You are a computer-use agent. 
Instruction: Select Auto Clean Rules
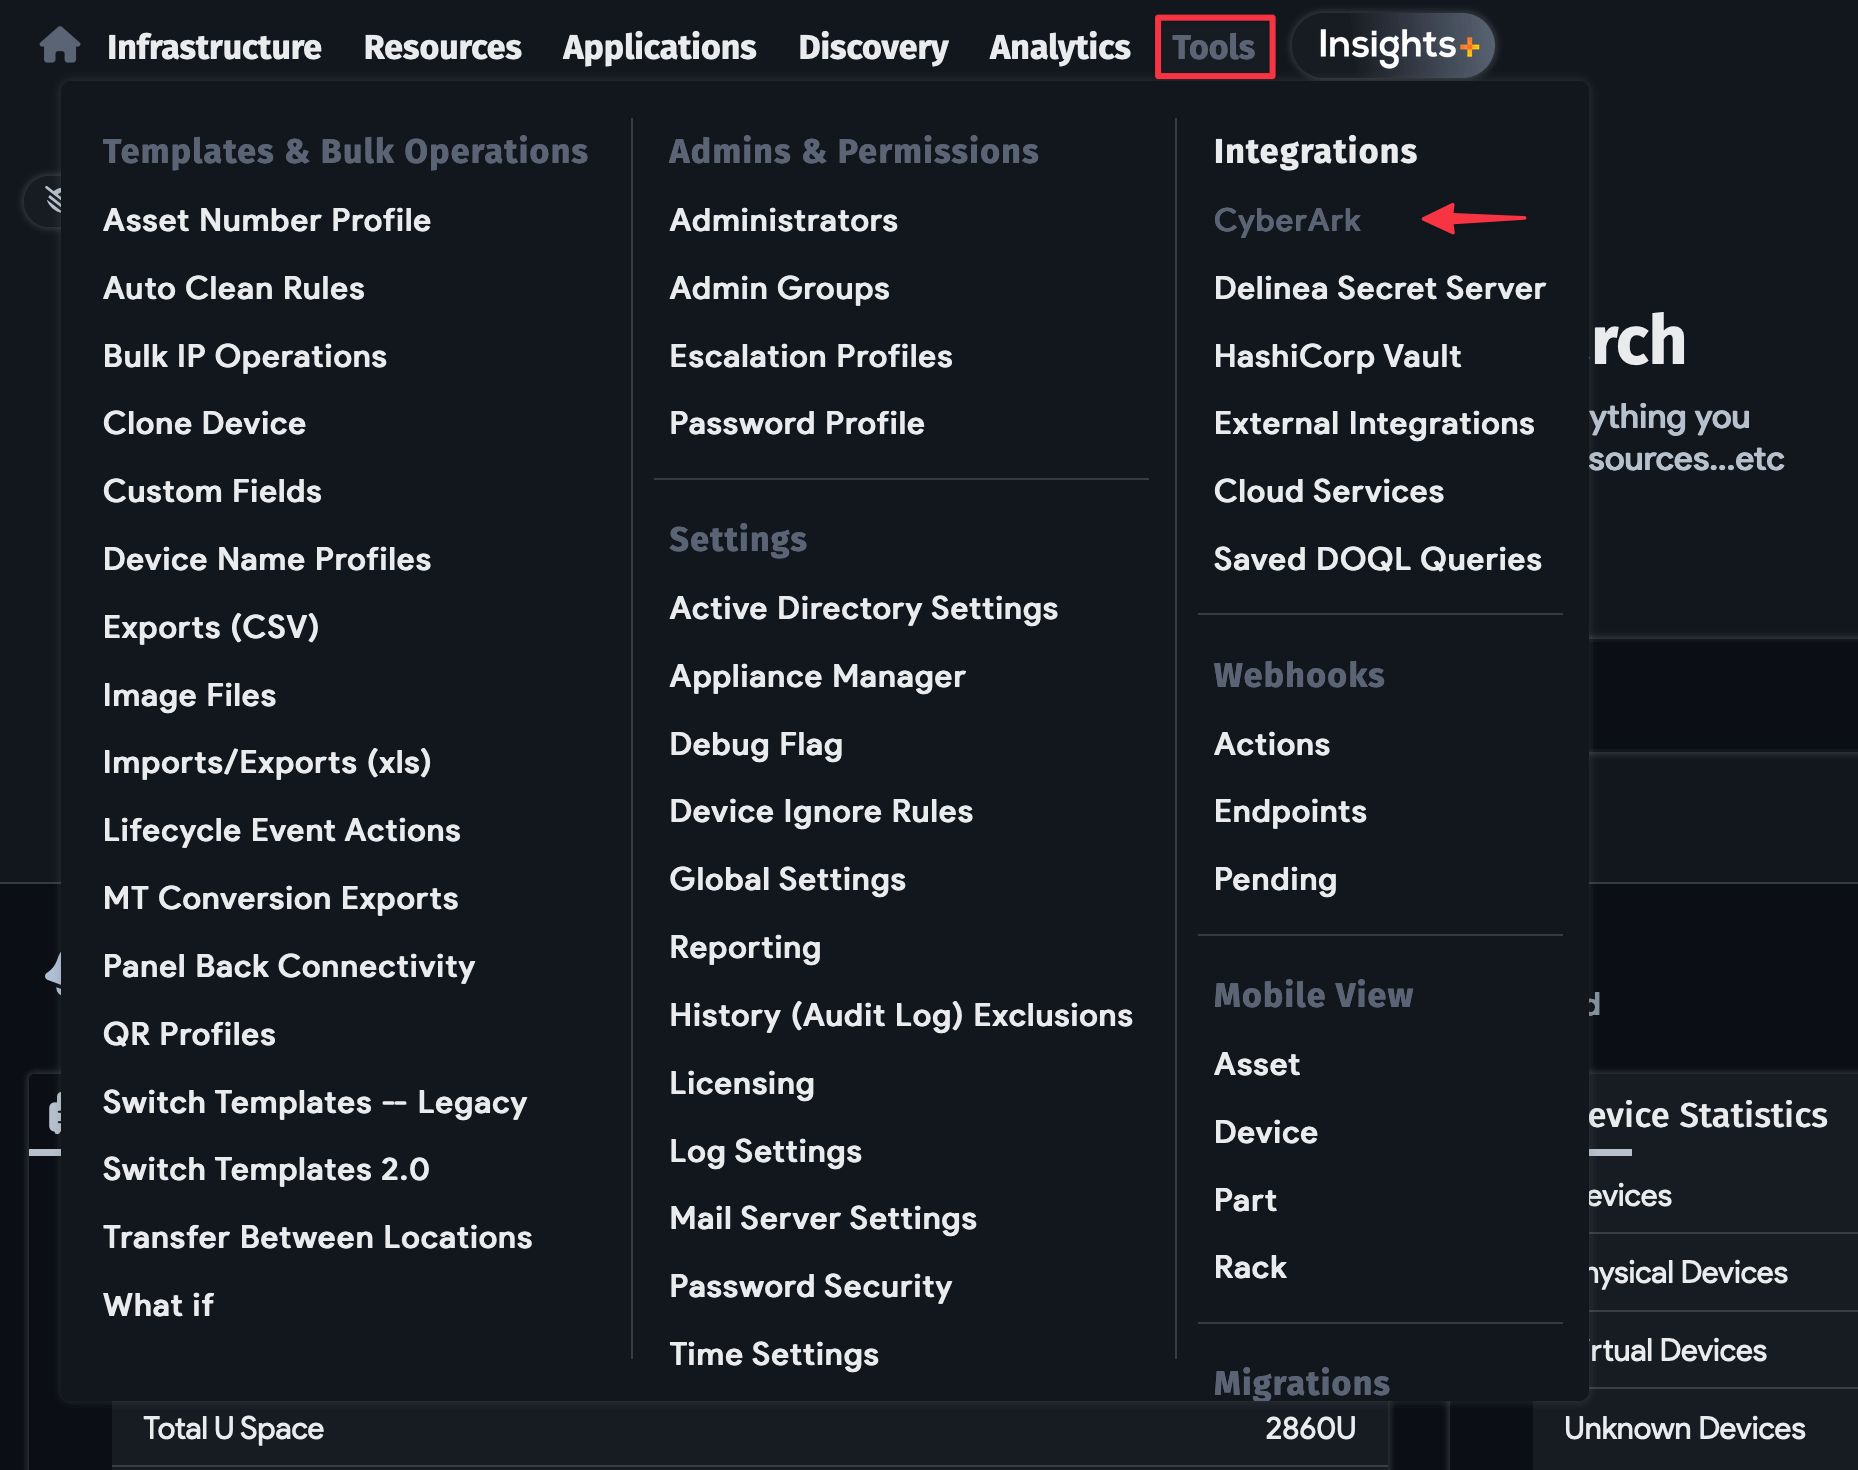pyautogui.click(x=234, y=288)
